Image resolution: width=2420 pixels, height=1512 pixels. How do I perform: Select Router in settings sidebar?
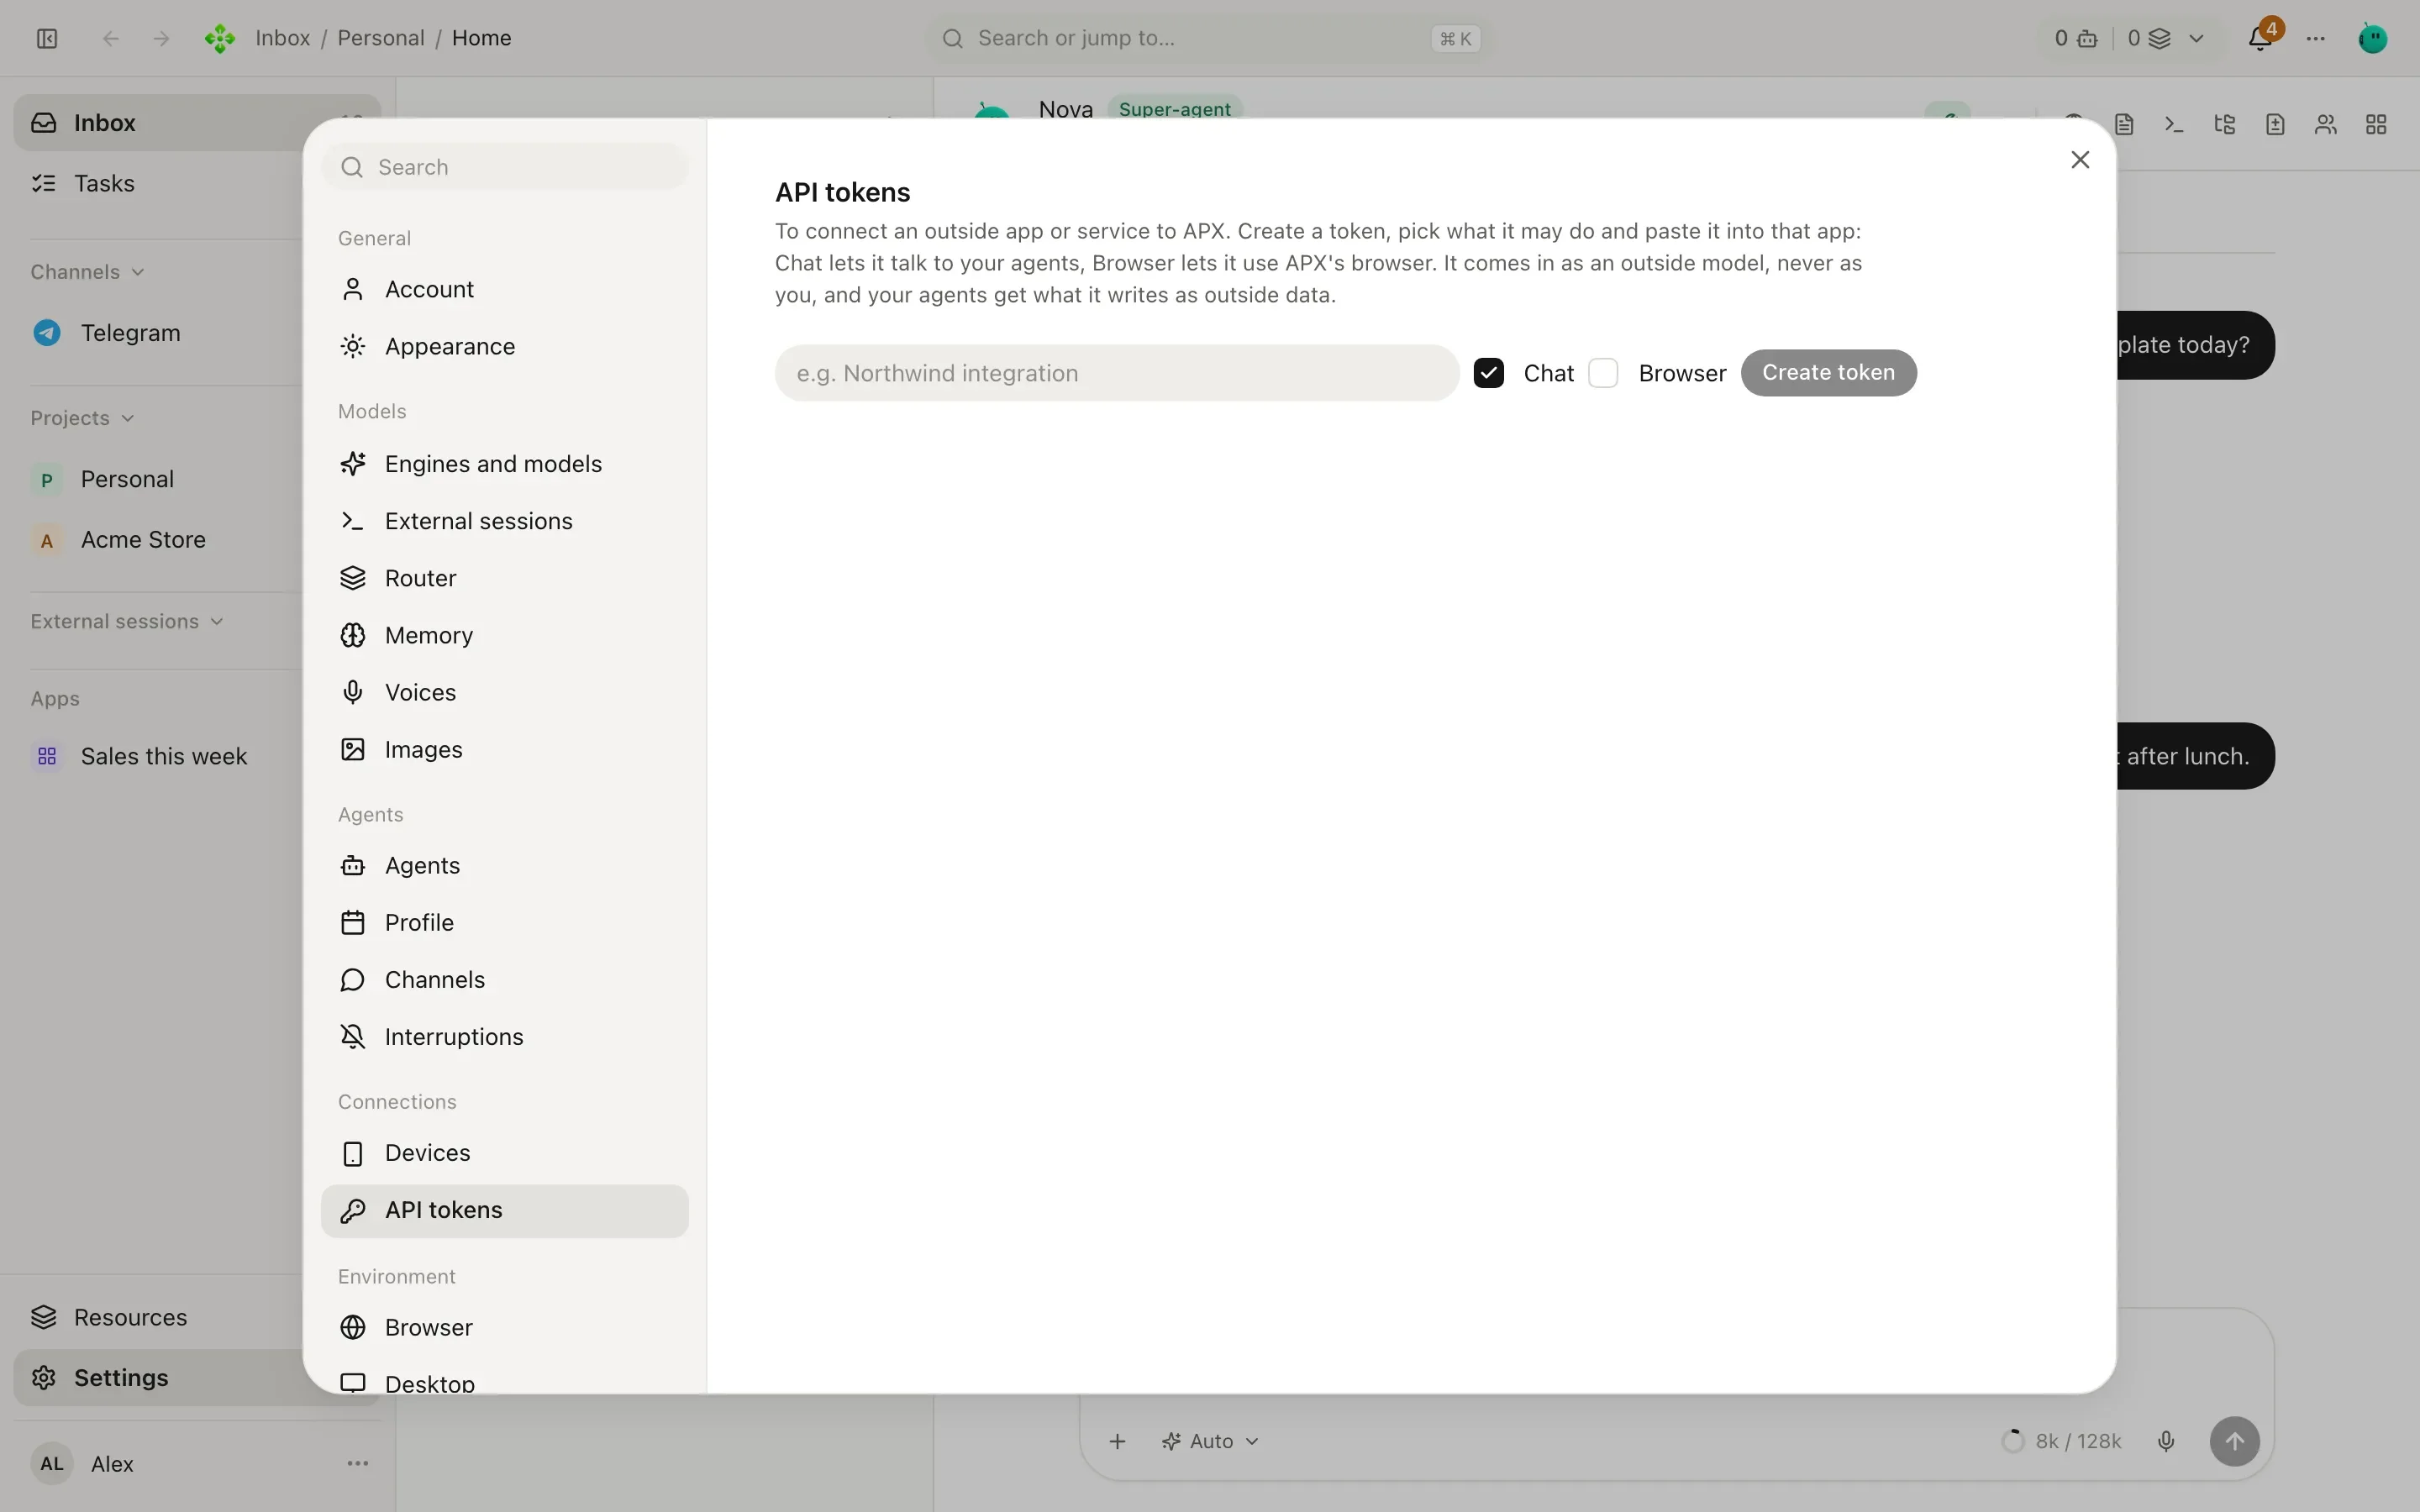point(505,578)
